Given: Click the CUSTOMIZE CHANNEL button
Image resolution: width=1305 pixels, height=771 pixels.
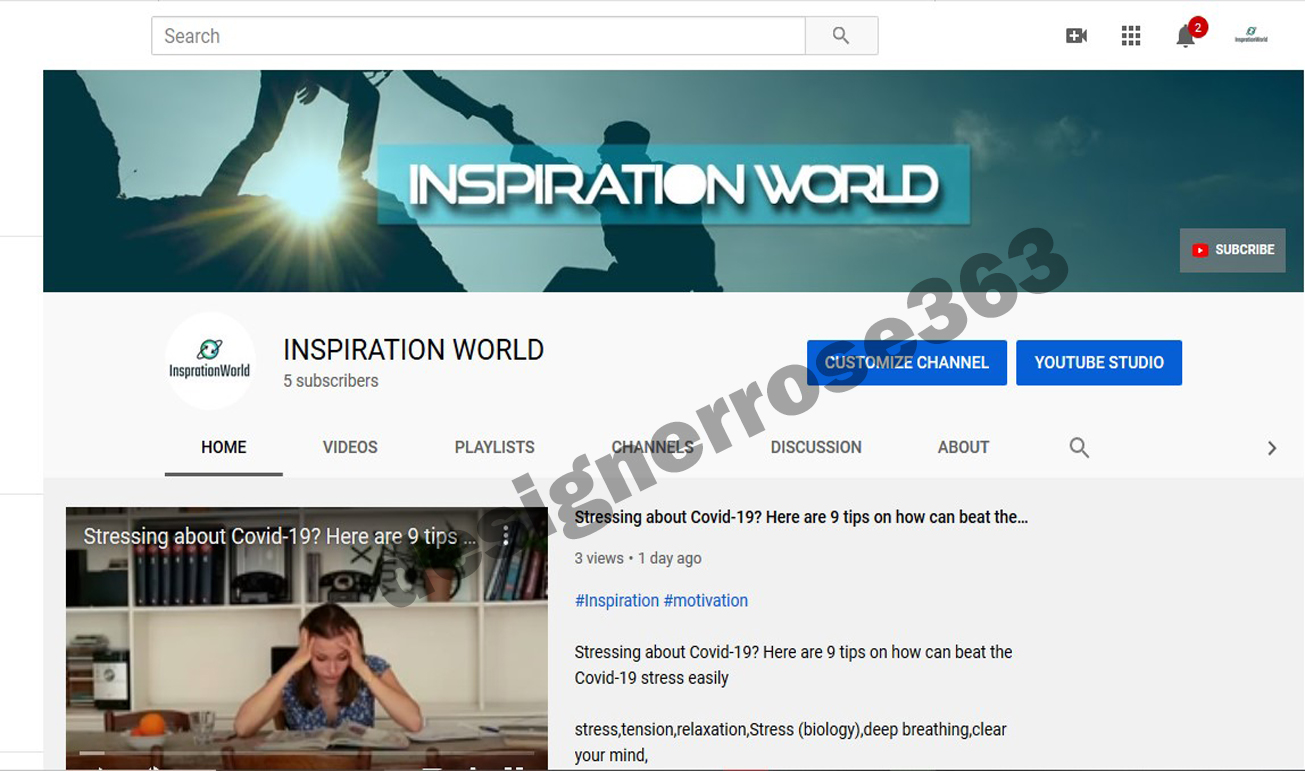Looking at the screenshot, I should point(907,362).
